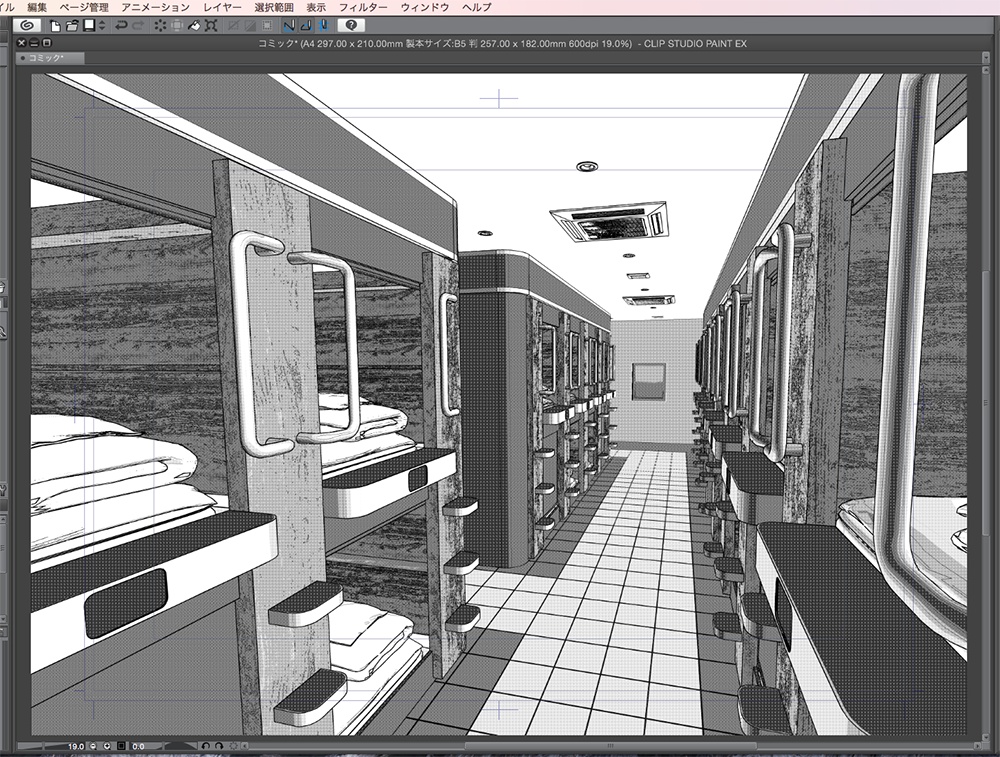Screen dimensions: 1000x757
Task: Undo the last action
Action: click(121, 26)
